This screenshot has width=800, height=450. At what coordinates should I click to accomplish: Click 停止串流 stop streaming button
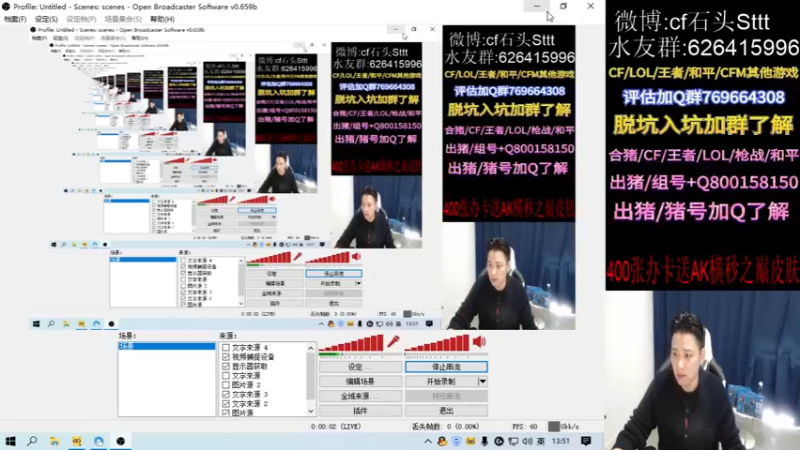pyautogui.click(x=446, y=367)
